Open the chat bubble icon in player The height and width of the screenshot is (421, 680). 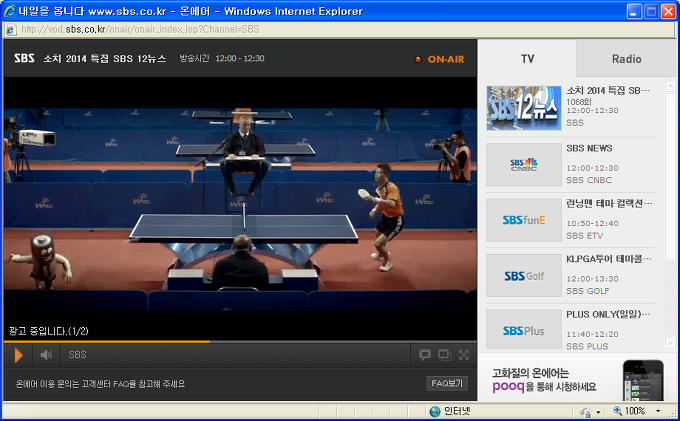pyautogui.click(x=425, y=355)
